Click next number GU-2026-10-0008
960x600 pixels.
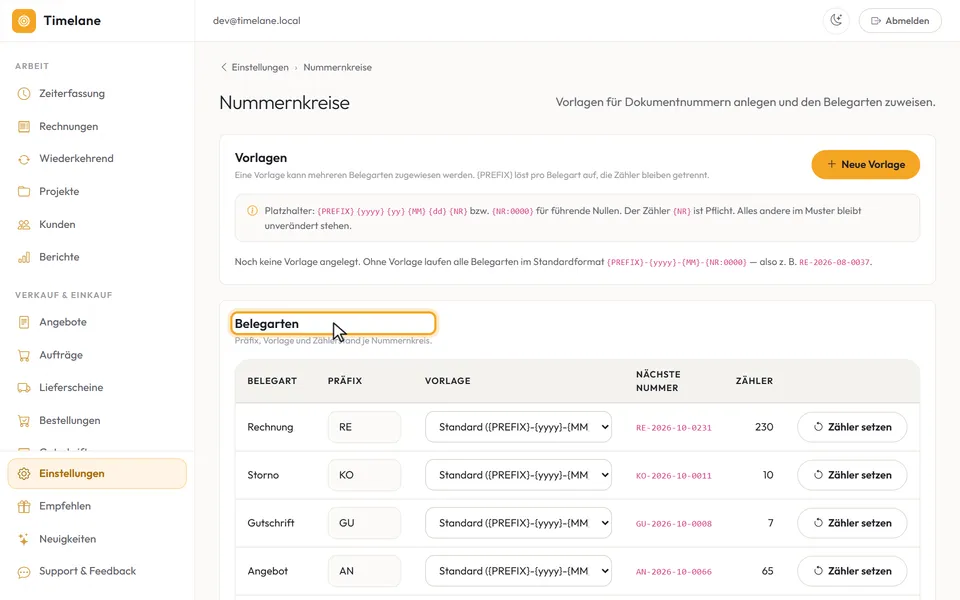pyautogui.click(x=673, y=524)
